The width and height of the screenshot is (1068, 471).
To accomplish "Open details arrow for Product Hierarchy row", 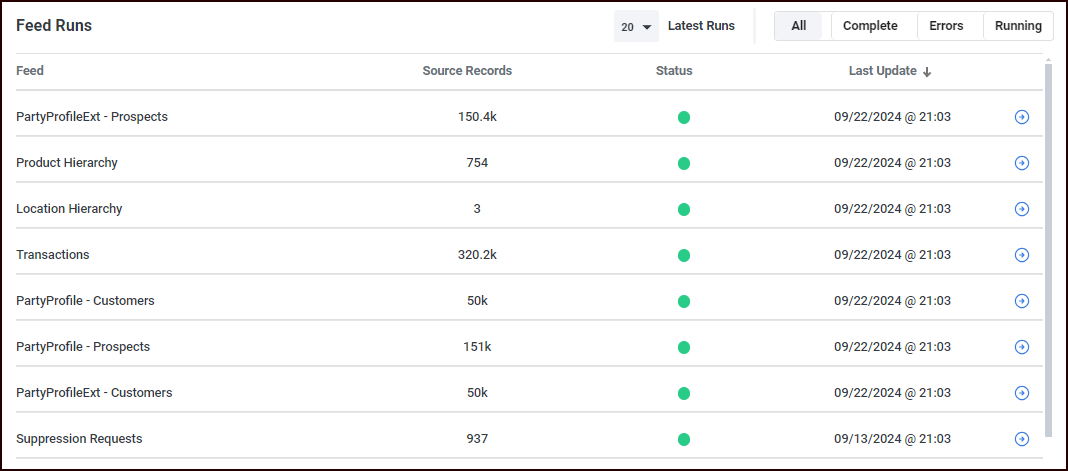I will click(x=1021, y=163).
